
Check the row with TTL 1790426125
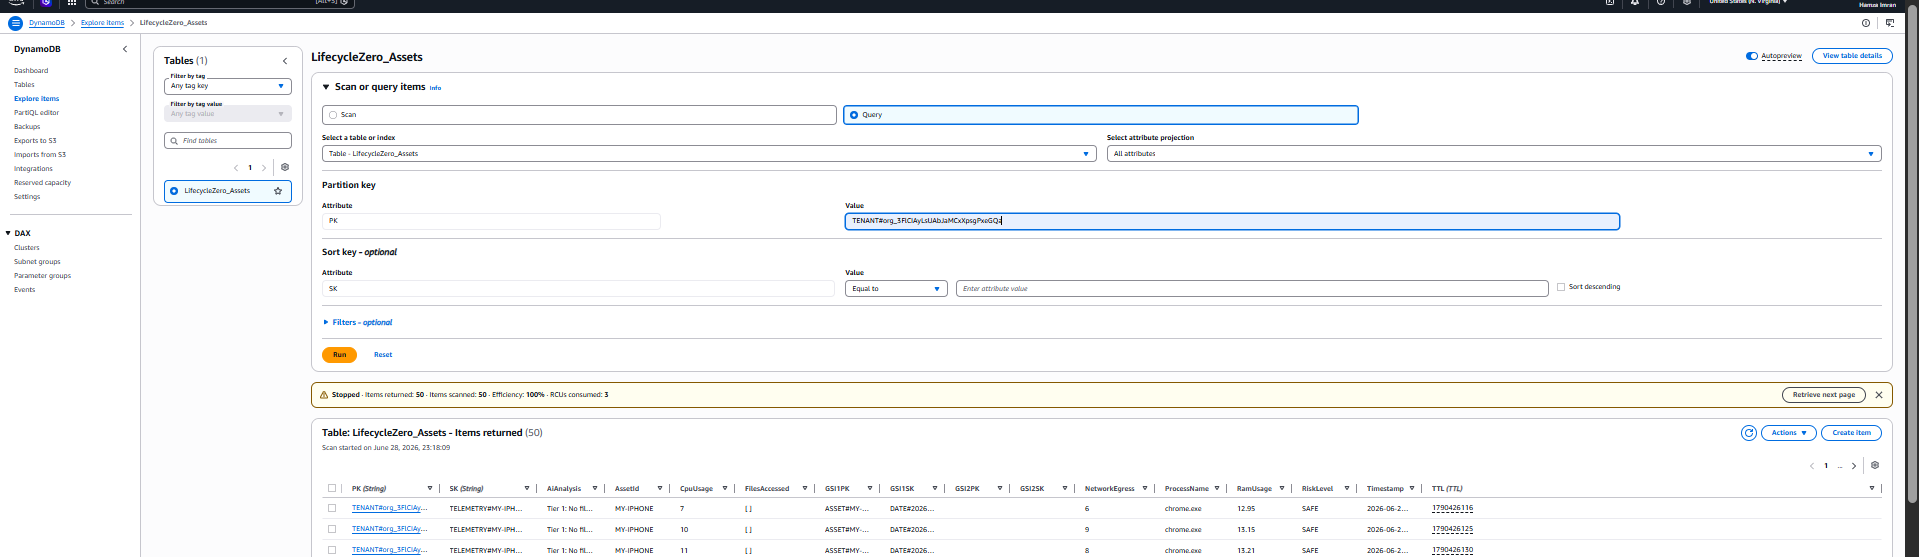tap(332, 529)
